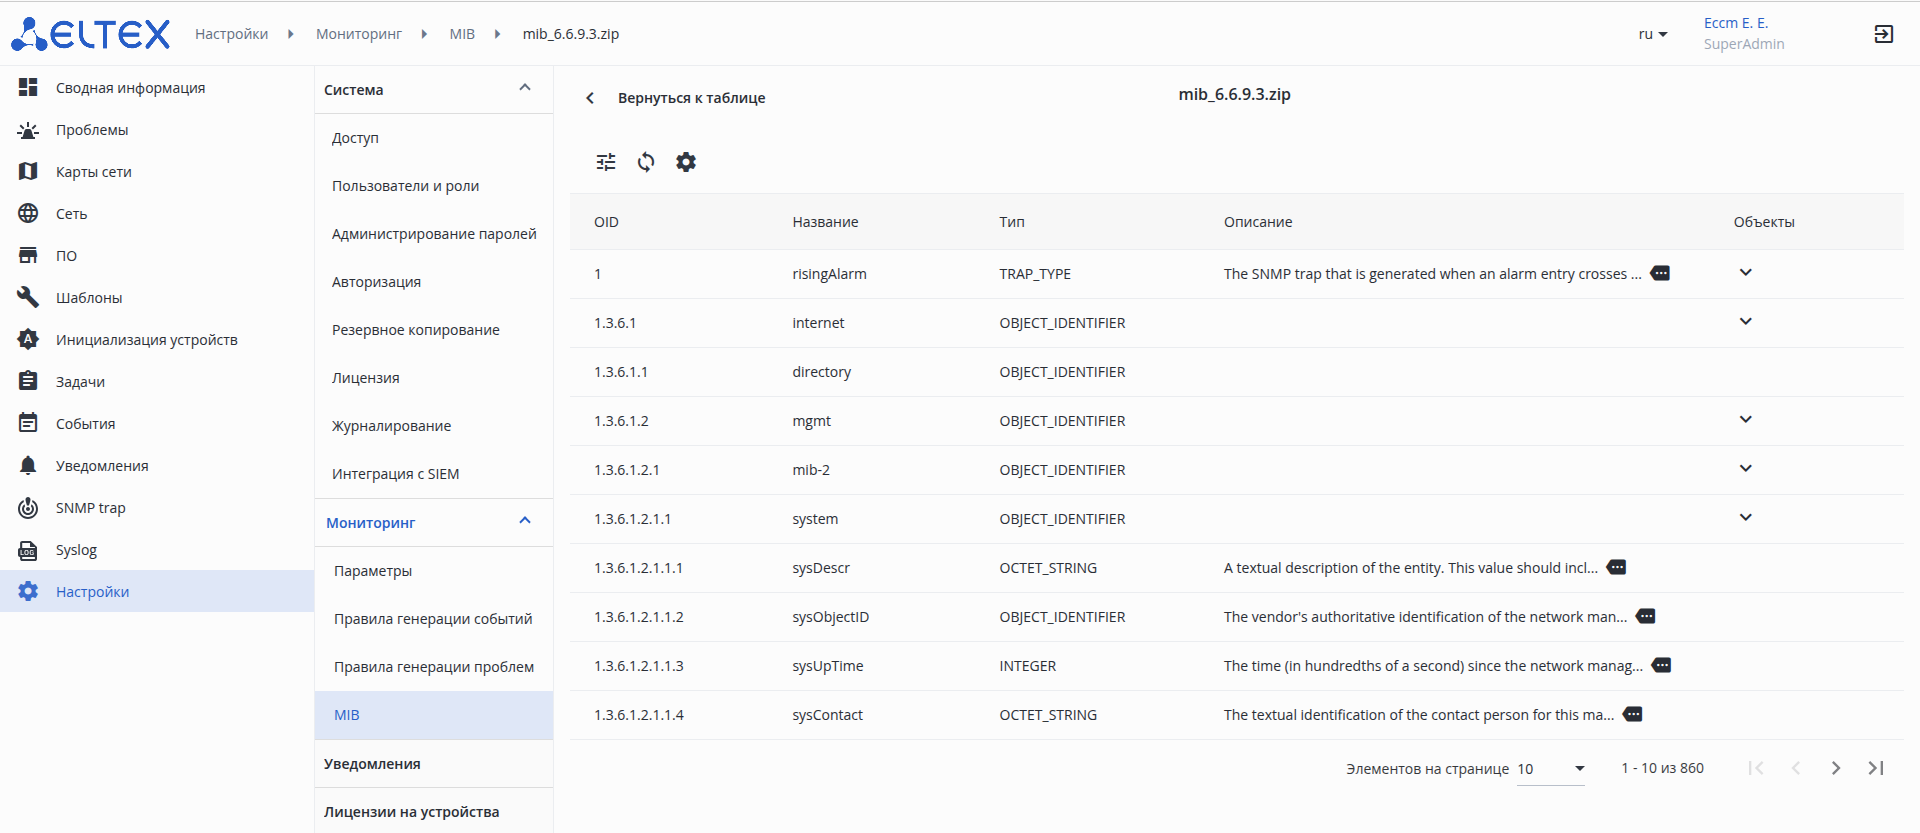1920x833 pixels.
Task: Open the Syslog section in sidebar
Action: point(76,550)
